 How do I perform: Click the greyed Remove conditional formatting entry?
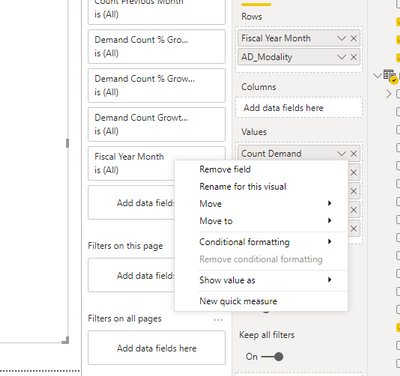[261, 259]
